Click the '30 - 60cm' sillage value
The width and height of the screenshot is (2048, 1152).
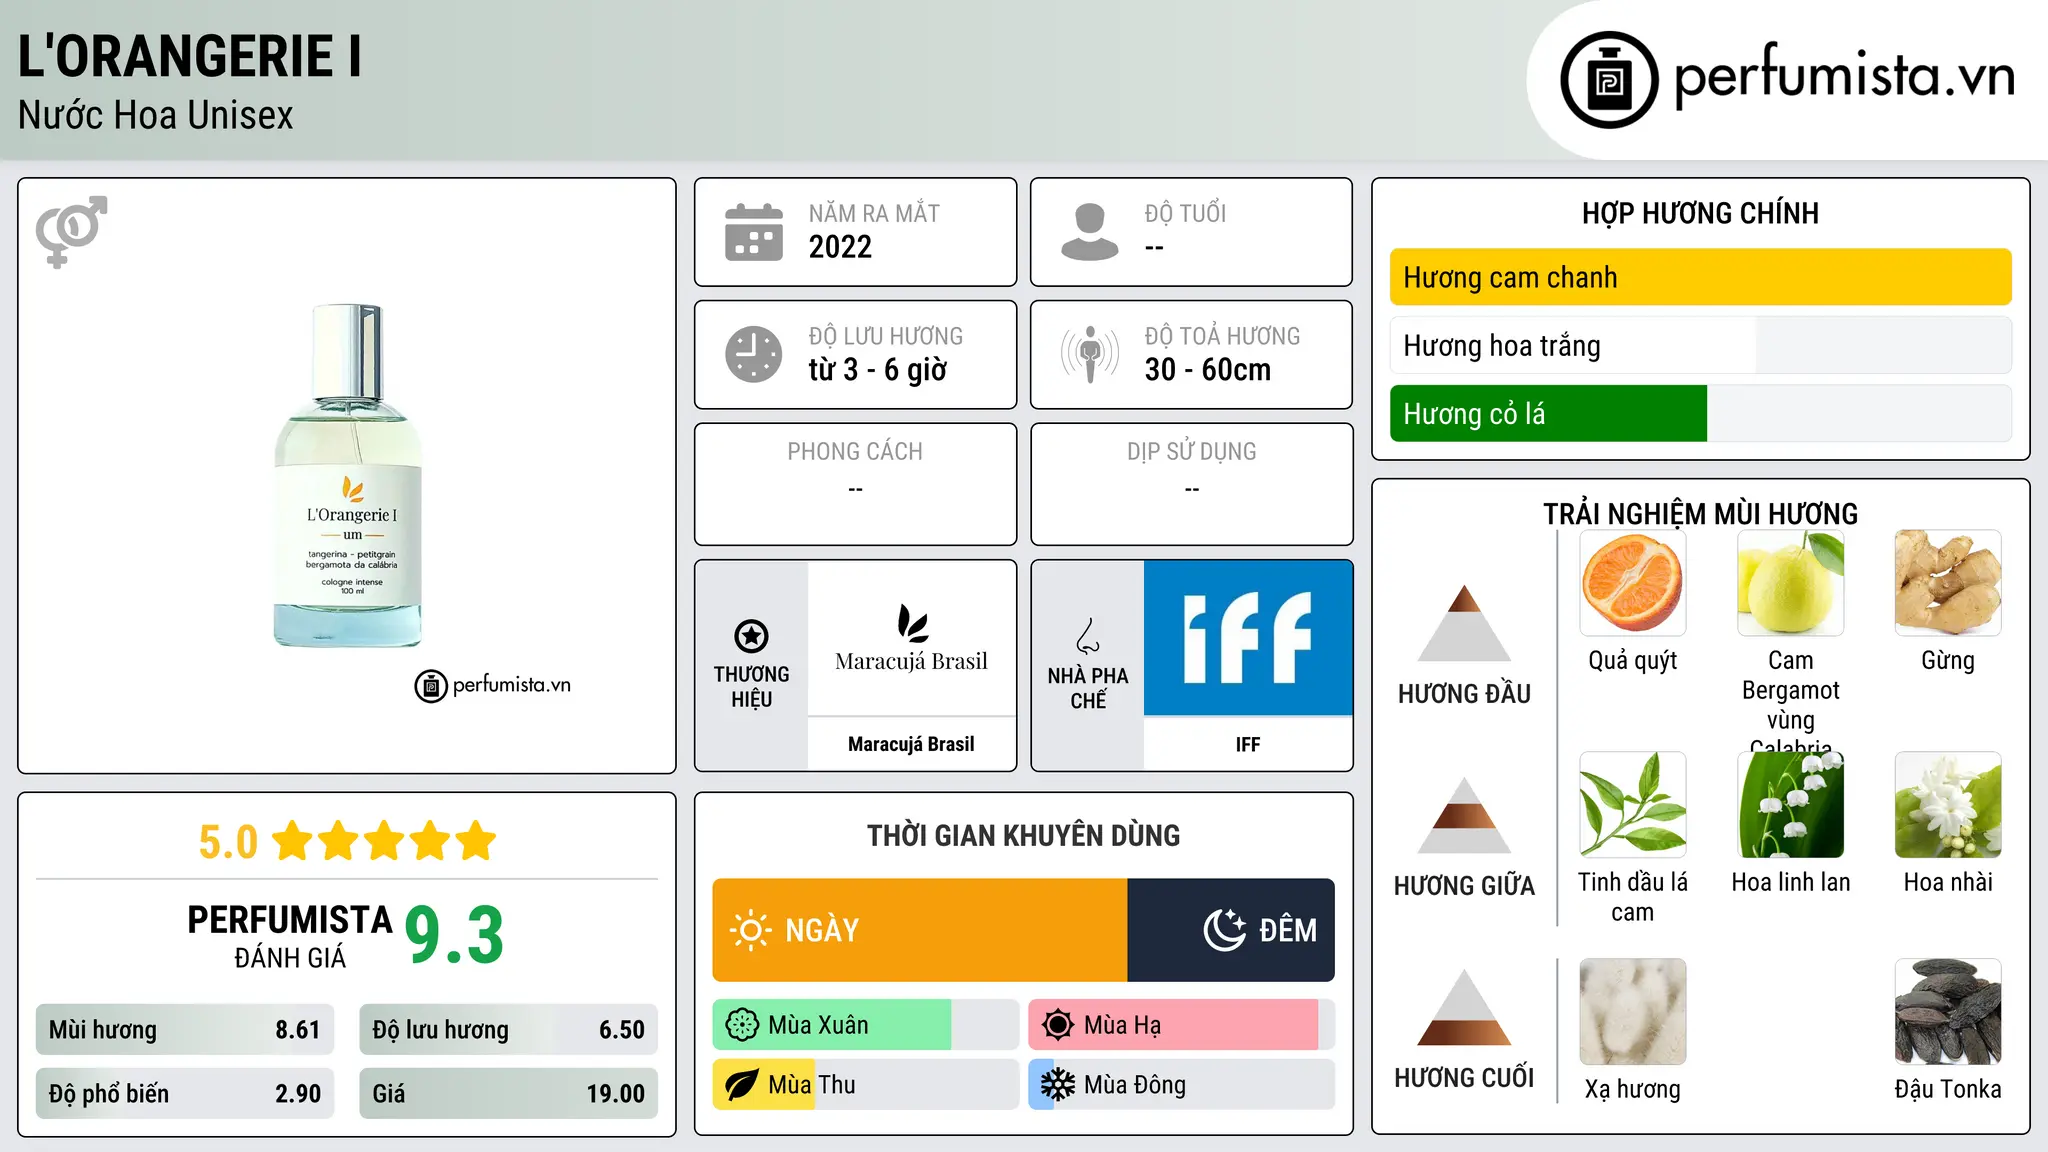point(1208,370)
